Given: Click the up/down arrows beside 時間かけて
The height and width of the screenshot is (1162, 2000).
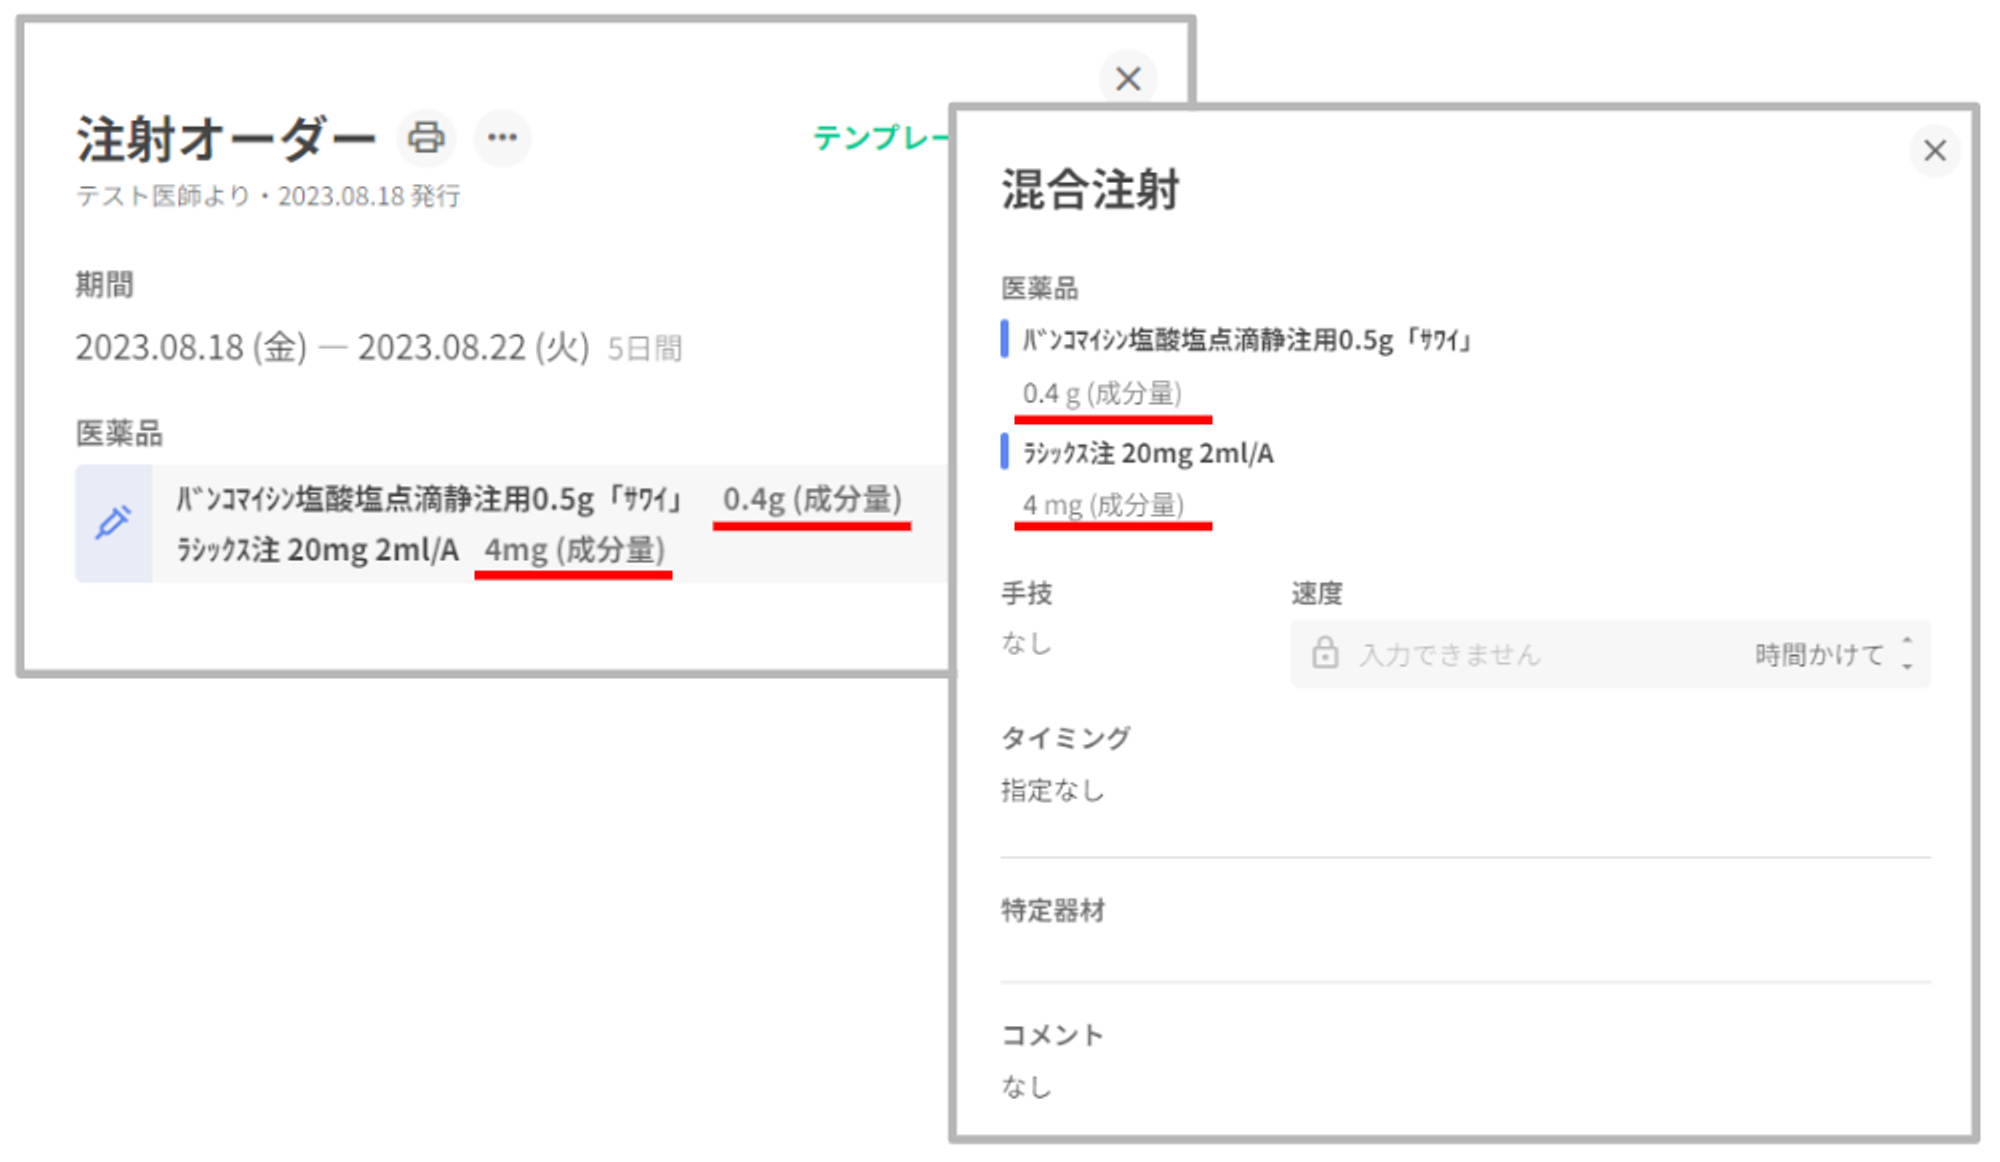Looking at the screenshot, I should click(1907, 653).
